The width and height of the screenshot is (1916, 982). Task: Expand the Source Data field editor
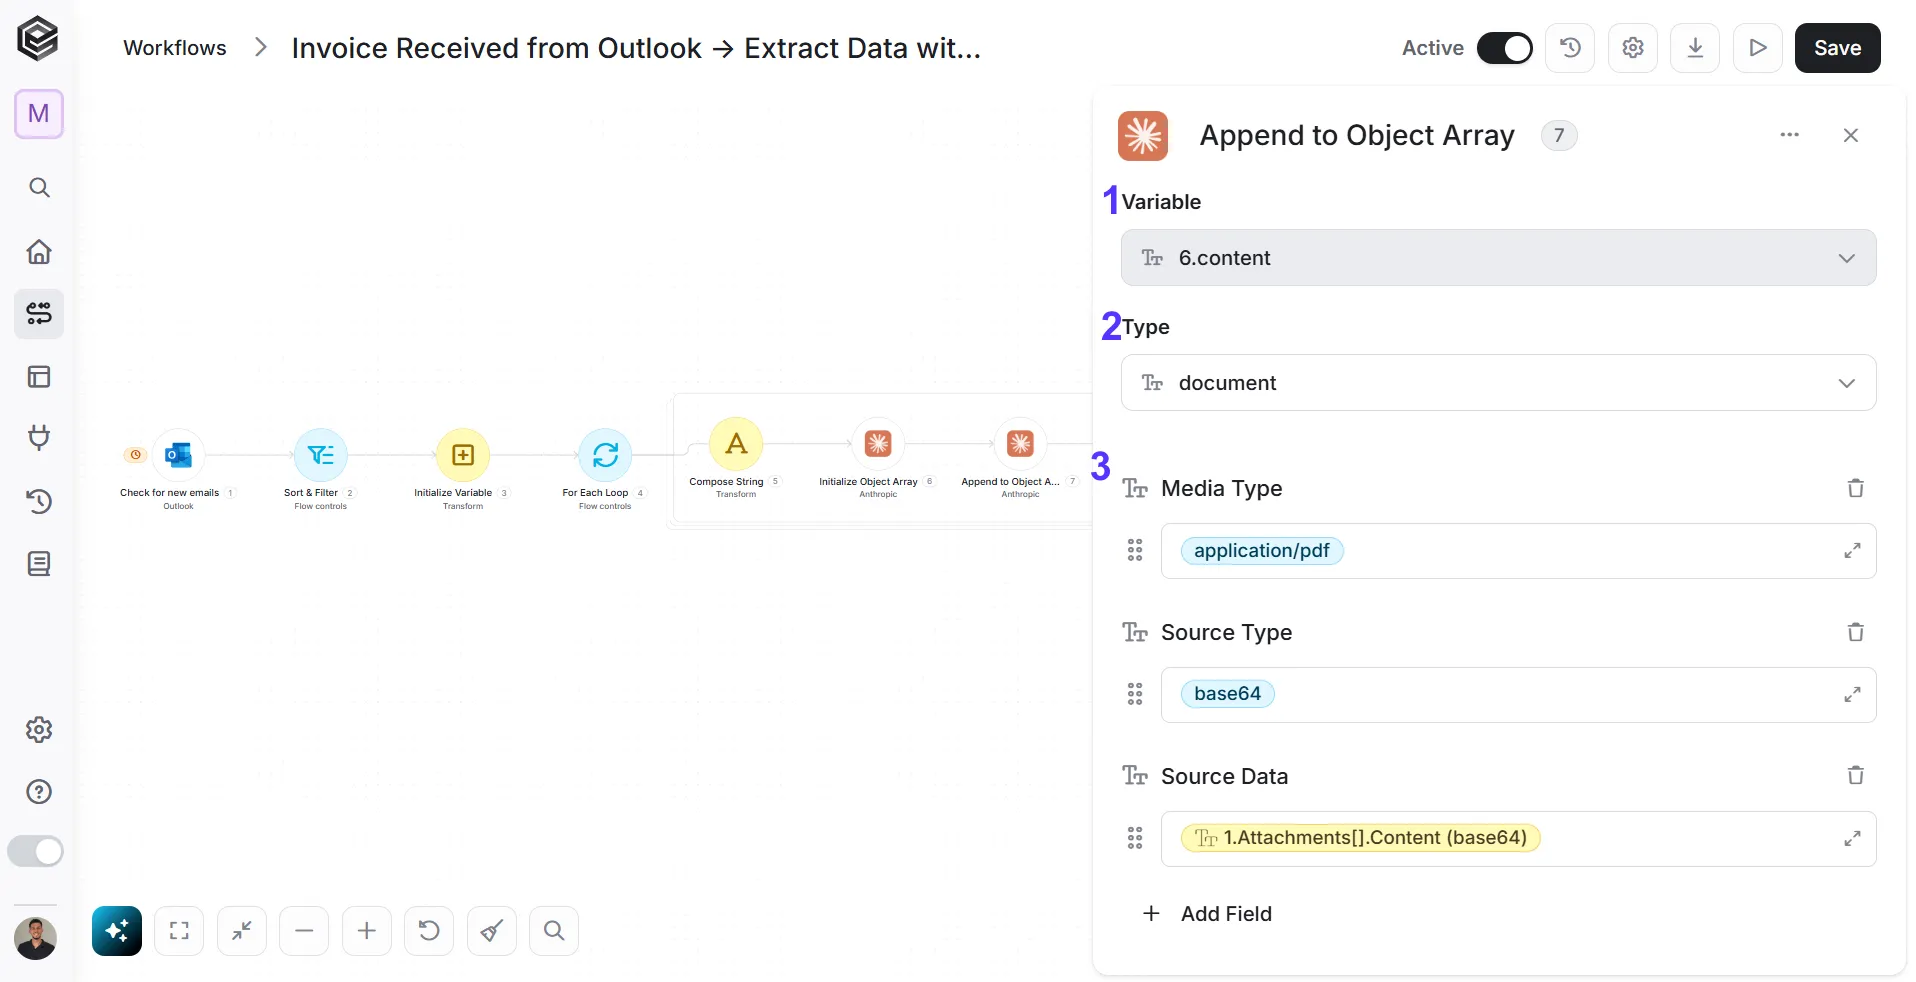coord(1852,839)
